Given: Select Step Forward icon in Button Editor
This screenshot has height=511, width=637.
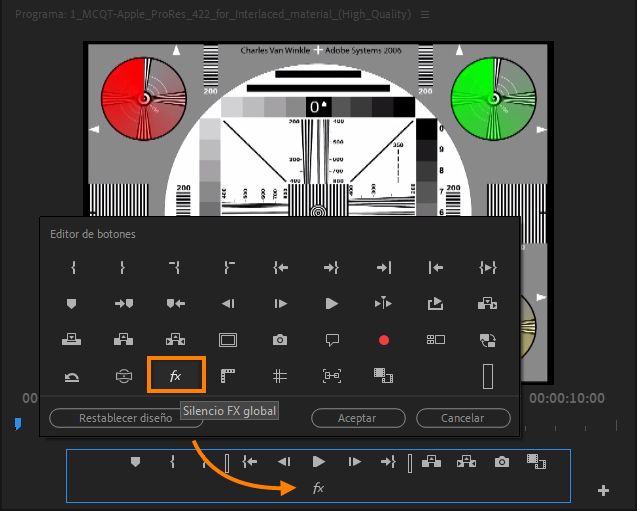Looking at the screenshot, I should (280, 304).
